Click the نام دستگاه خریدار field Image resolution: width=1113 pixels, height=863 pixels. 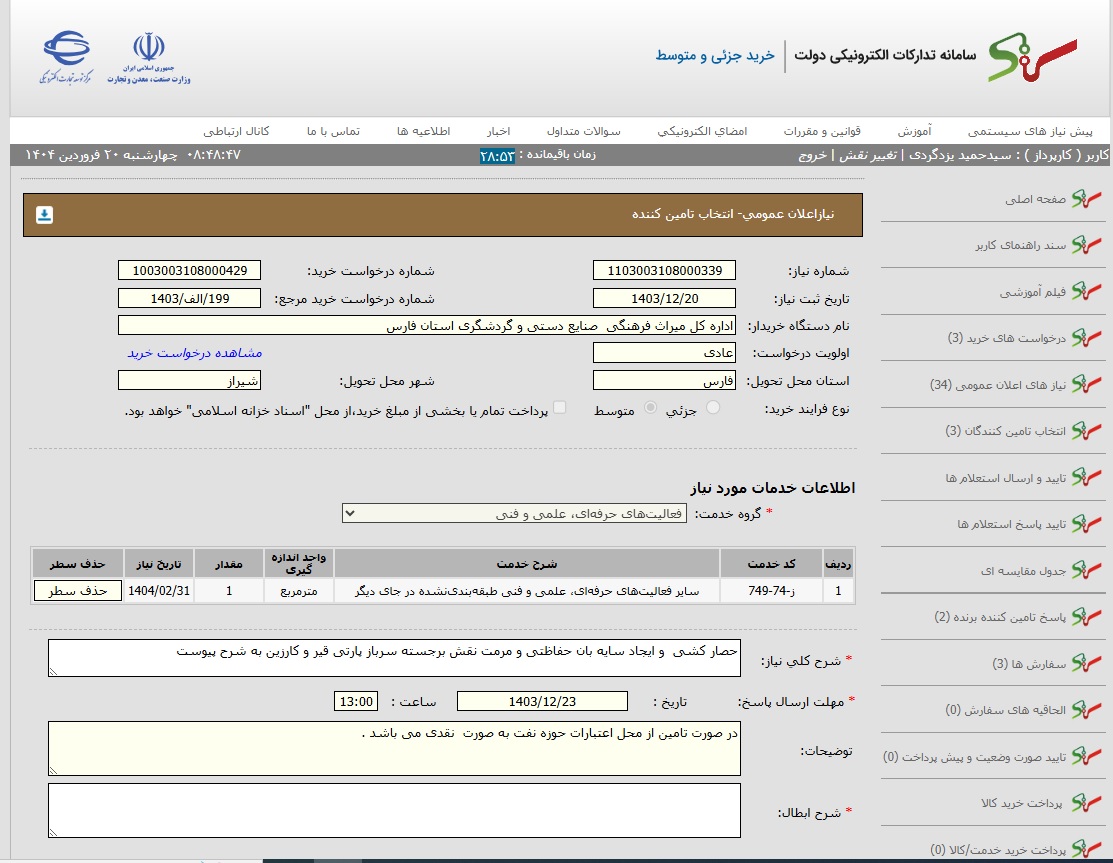point(427,326)
